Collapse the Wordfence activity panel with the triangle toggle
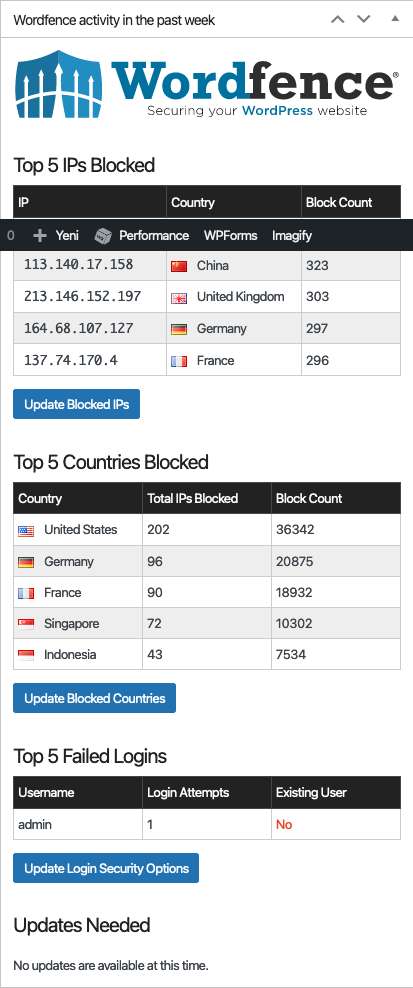413x988 pixels. (395, 19)
